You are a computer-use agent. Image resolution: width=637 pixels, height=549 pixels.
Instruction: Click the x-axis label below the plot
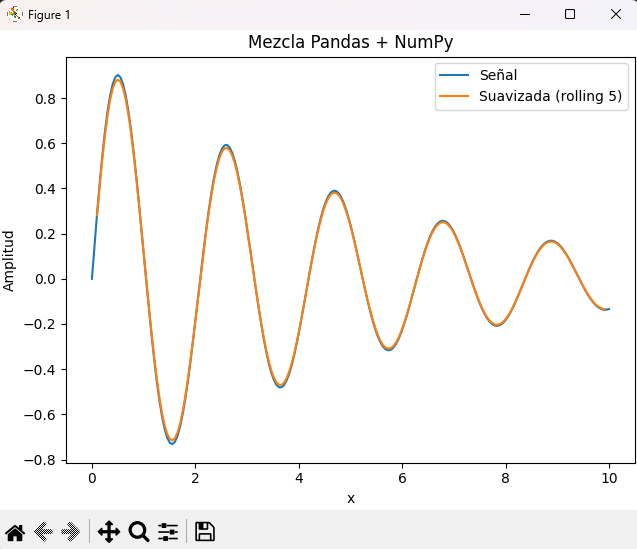(x=350, y=498)
